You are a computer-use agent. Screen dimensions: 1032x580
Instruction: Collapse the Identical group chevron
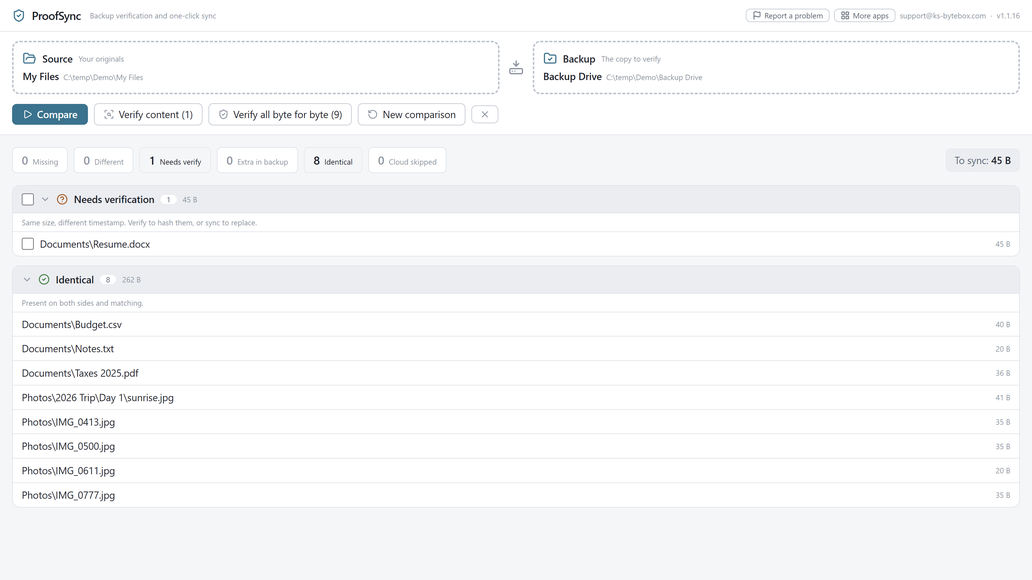click(27, 280)
